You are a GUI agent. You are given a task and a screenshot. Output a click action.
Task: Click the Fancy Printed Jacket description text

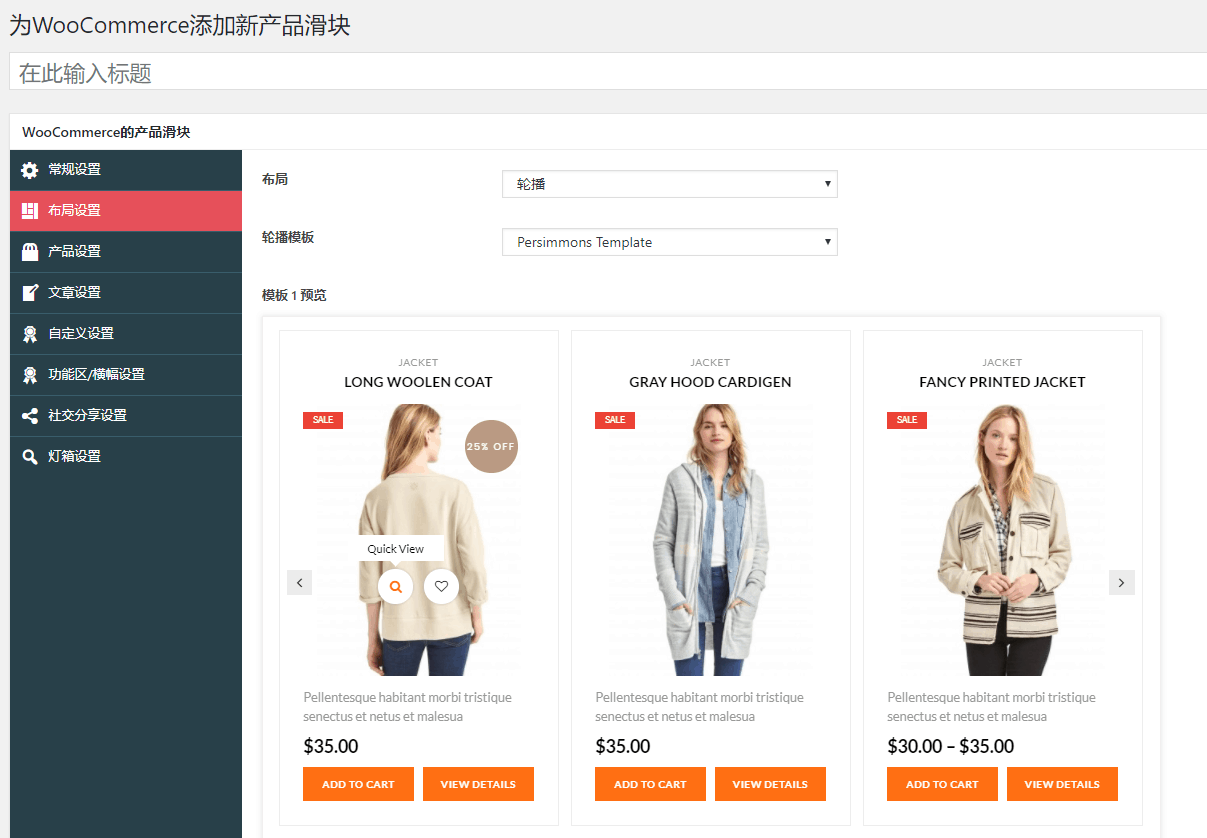pos(991,707)
